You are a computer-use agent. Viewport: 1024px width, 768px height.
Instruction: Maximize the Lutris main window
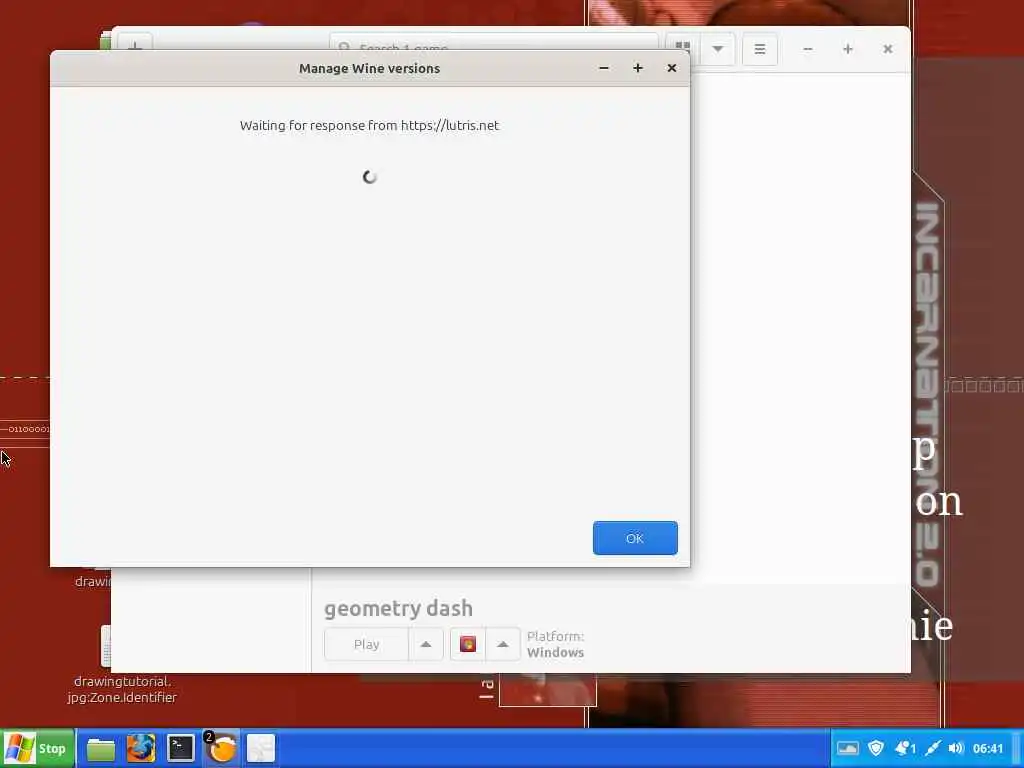(x=848, y=49)
